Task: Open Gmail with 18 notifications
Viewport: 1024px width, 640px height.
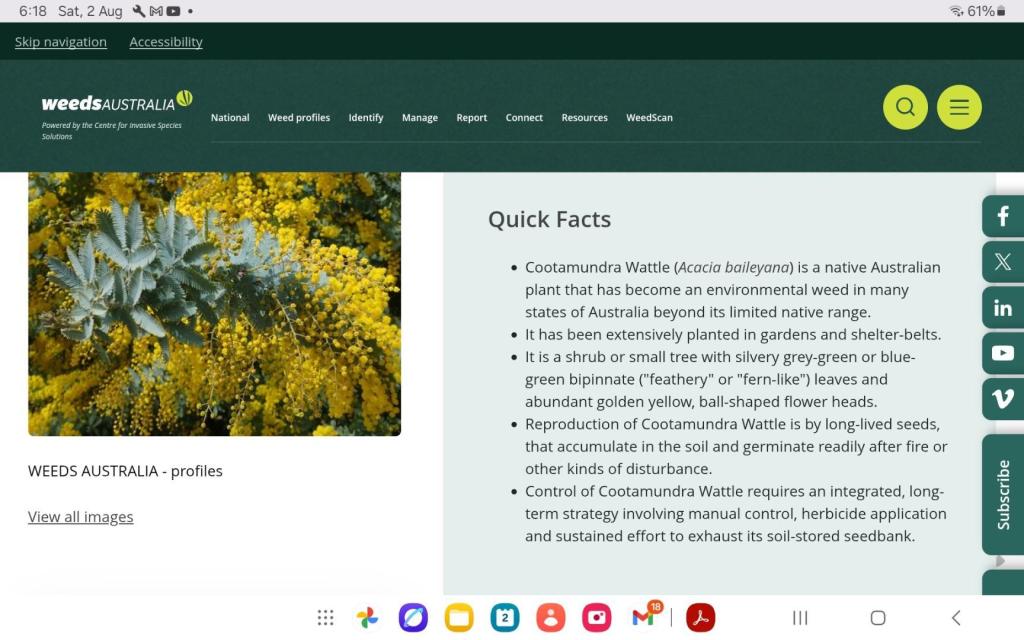Action: [643, 616]
